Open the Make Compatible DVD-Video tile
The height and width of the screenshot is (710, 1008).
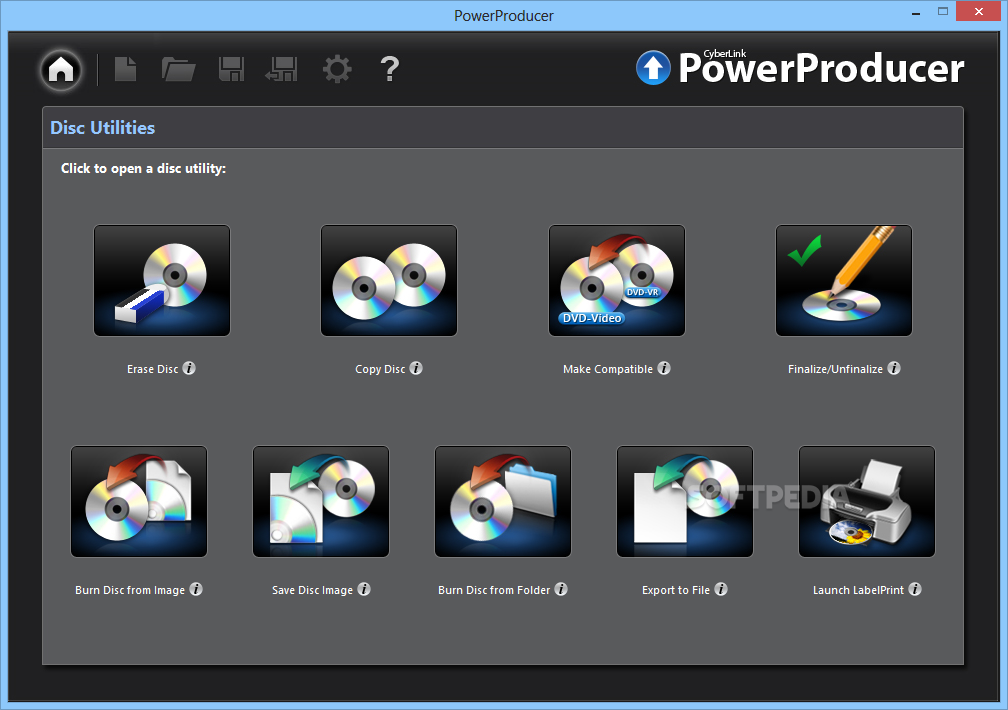(x=616, y=280)
